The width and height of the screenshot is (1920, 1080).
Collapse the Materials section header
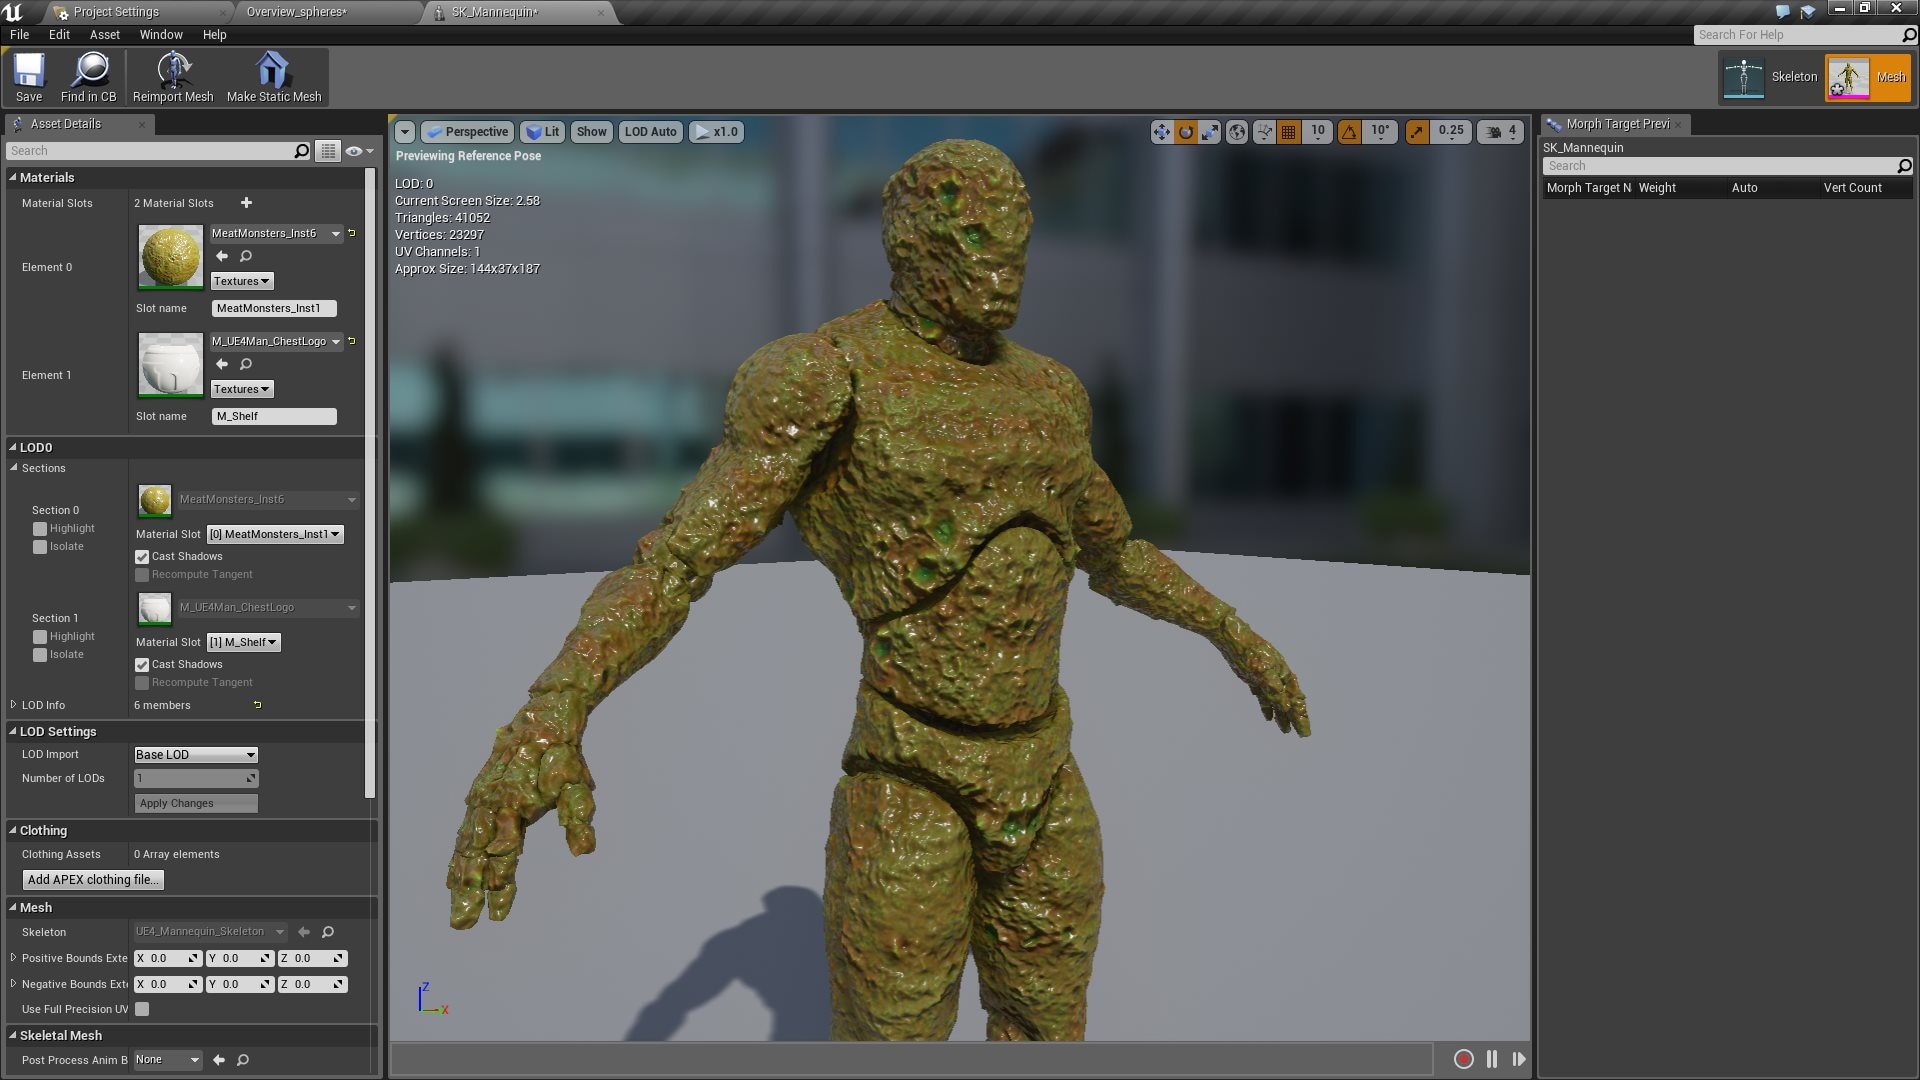click(x=14, y=177)
